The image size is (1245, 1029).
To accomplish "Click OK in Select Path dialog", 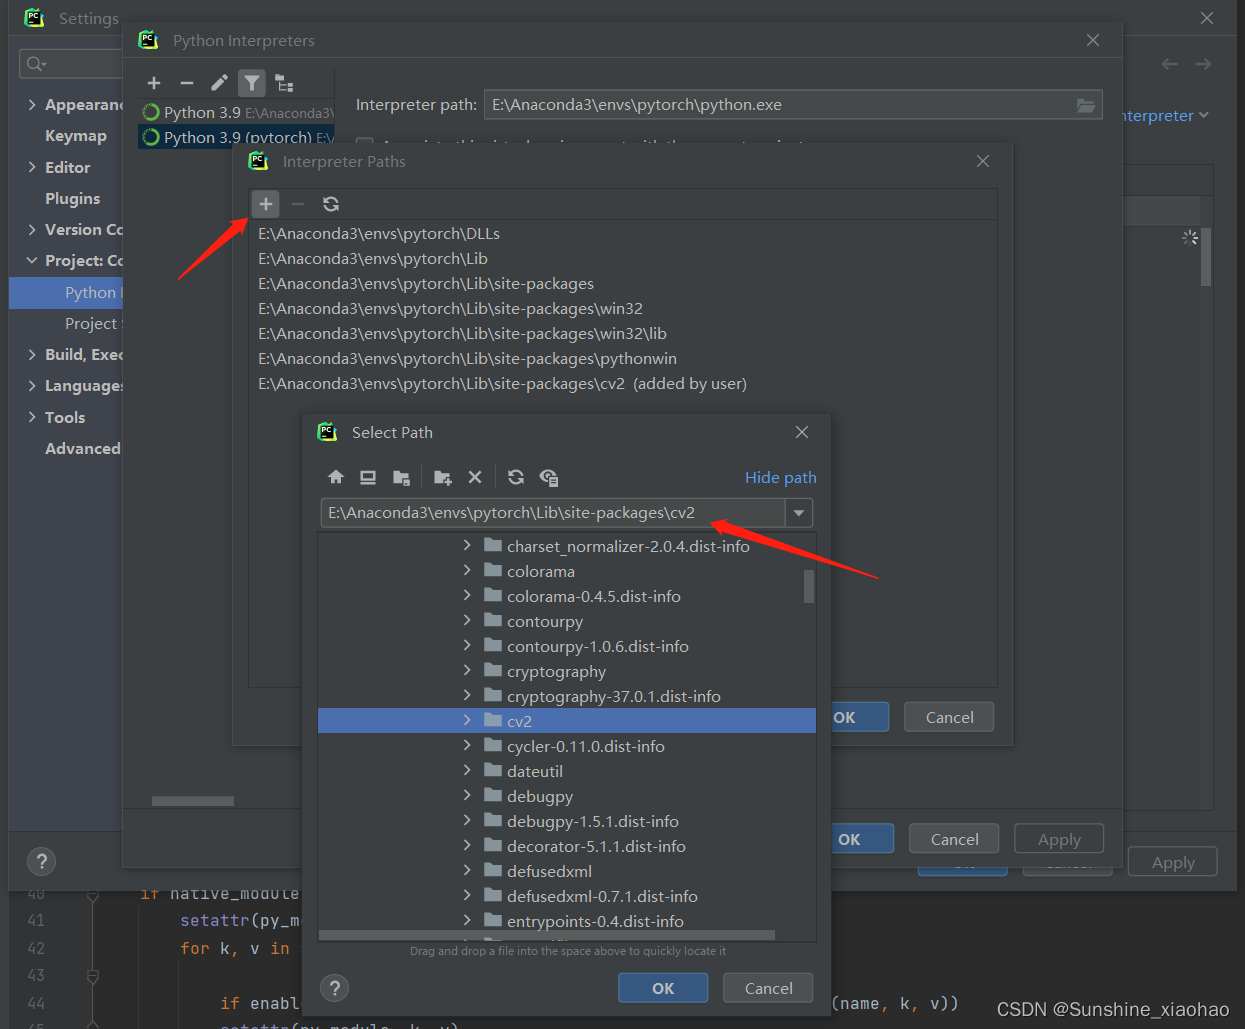I will [663, 988].
